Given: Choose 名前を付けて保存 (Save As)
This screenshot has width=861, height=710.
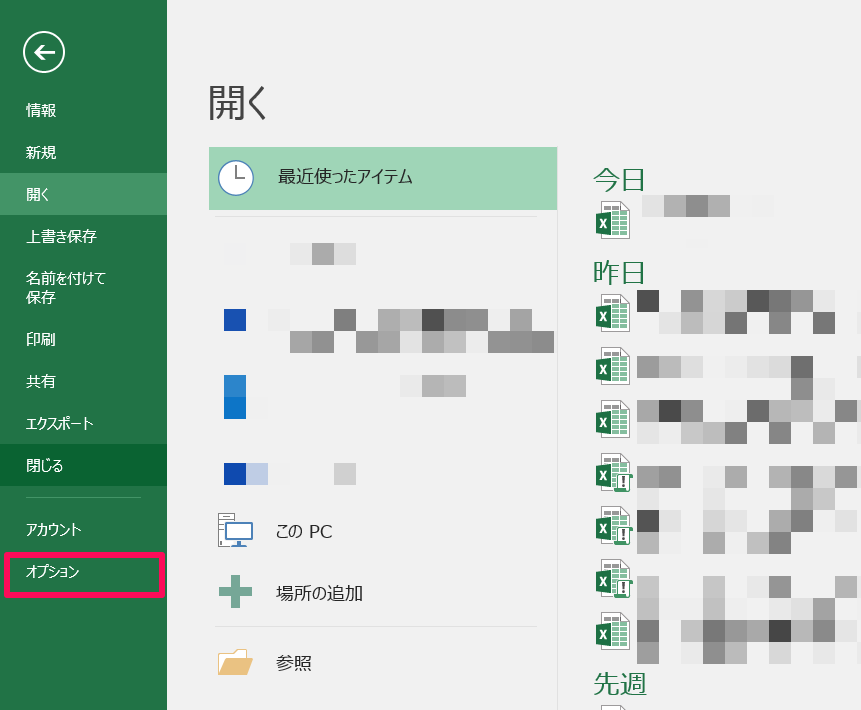Looking at the screenshot, I should (66, 288).
